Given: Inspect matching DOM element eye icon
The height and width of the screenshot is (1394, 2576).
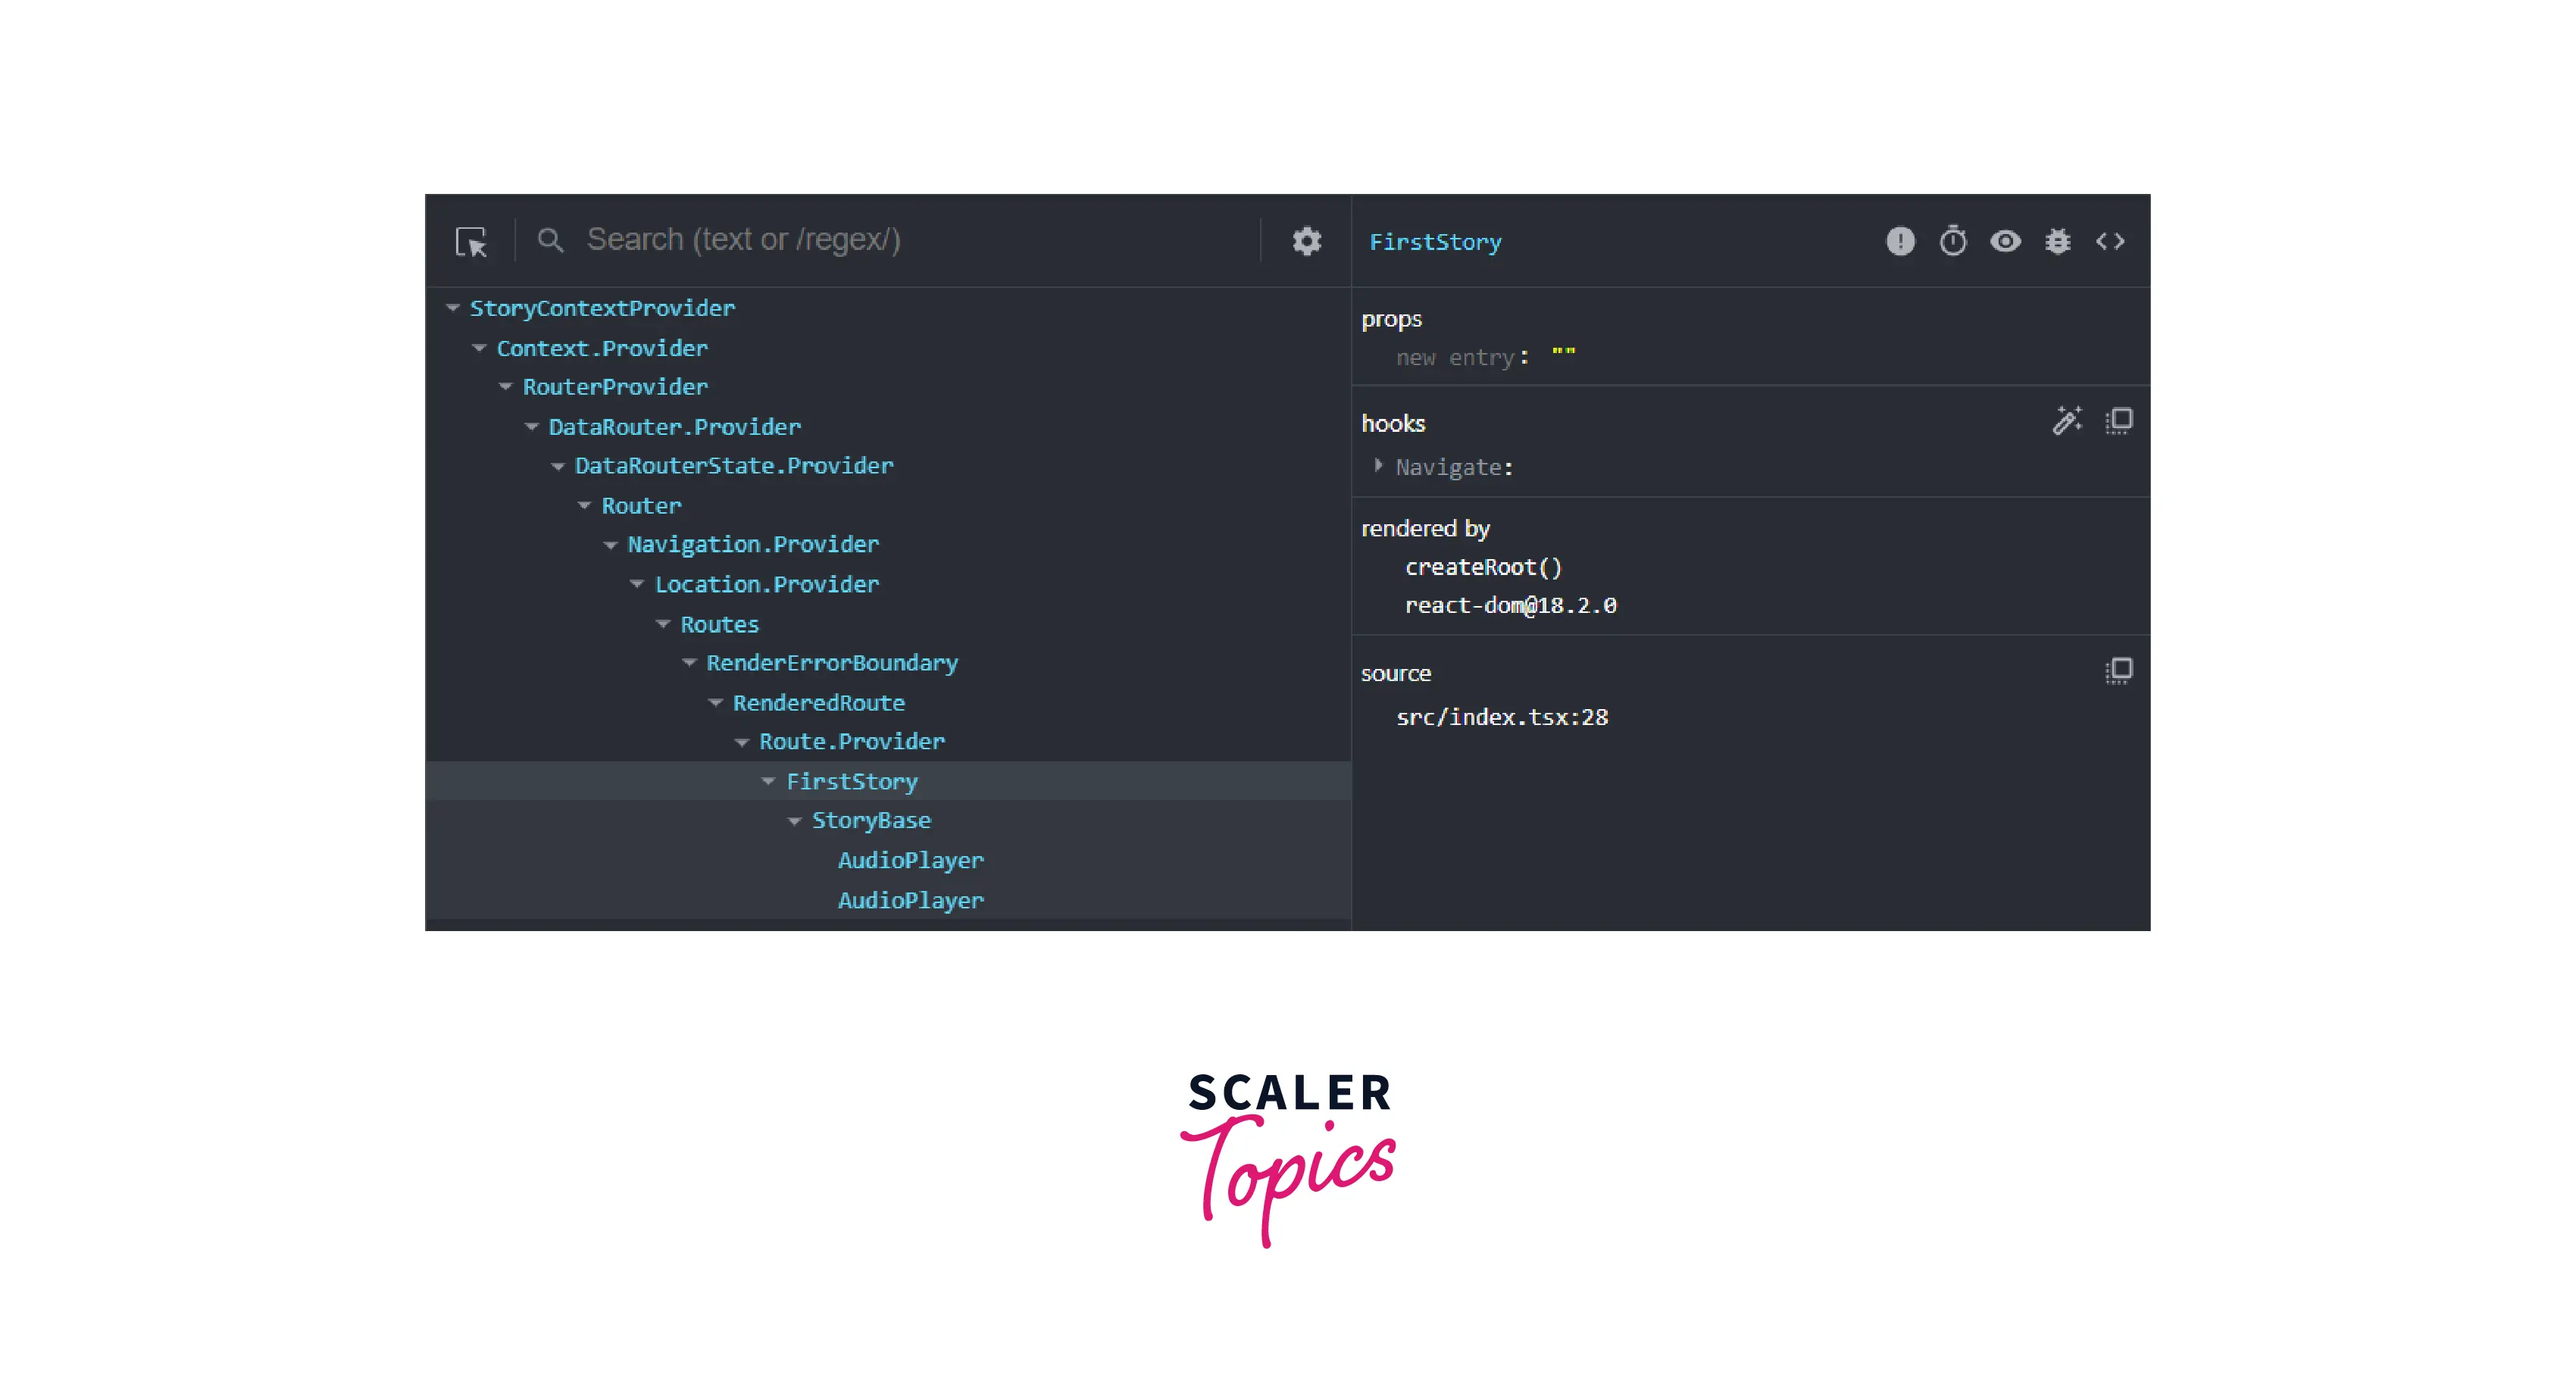Looking at the screenshot, I should click(x=2005, y=241).
